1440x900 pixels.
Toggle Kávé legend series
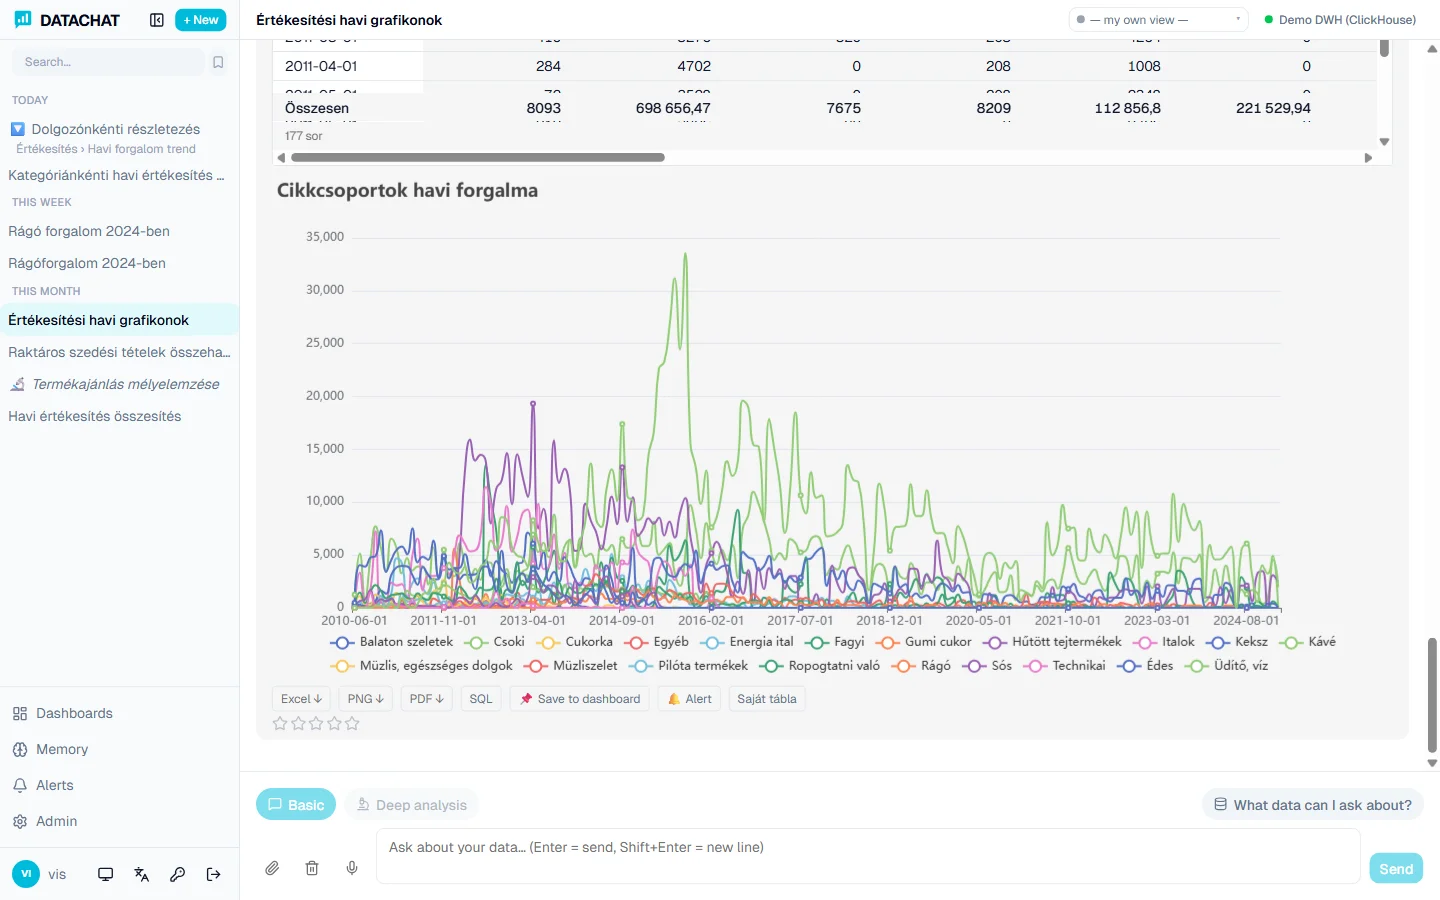[1308, 642]
